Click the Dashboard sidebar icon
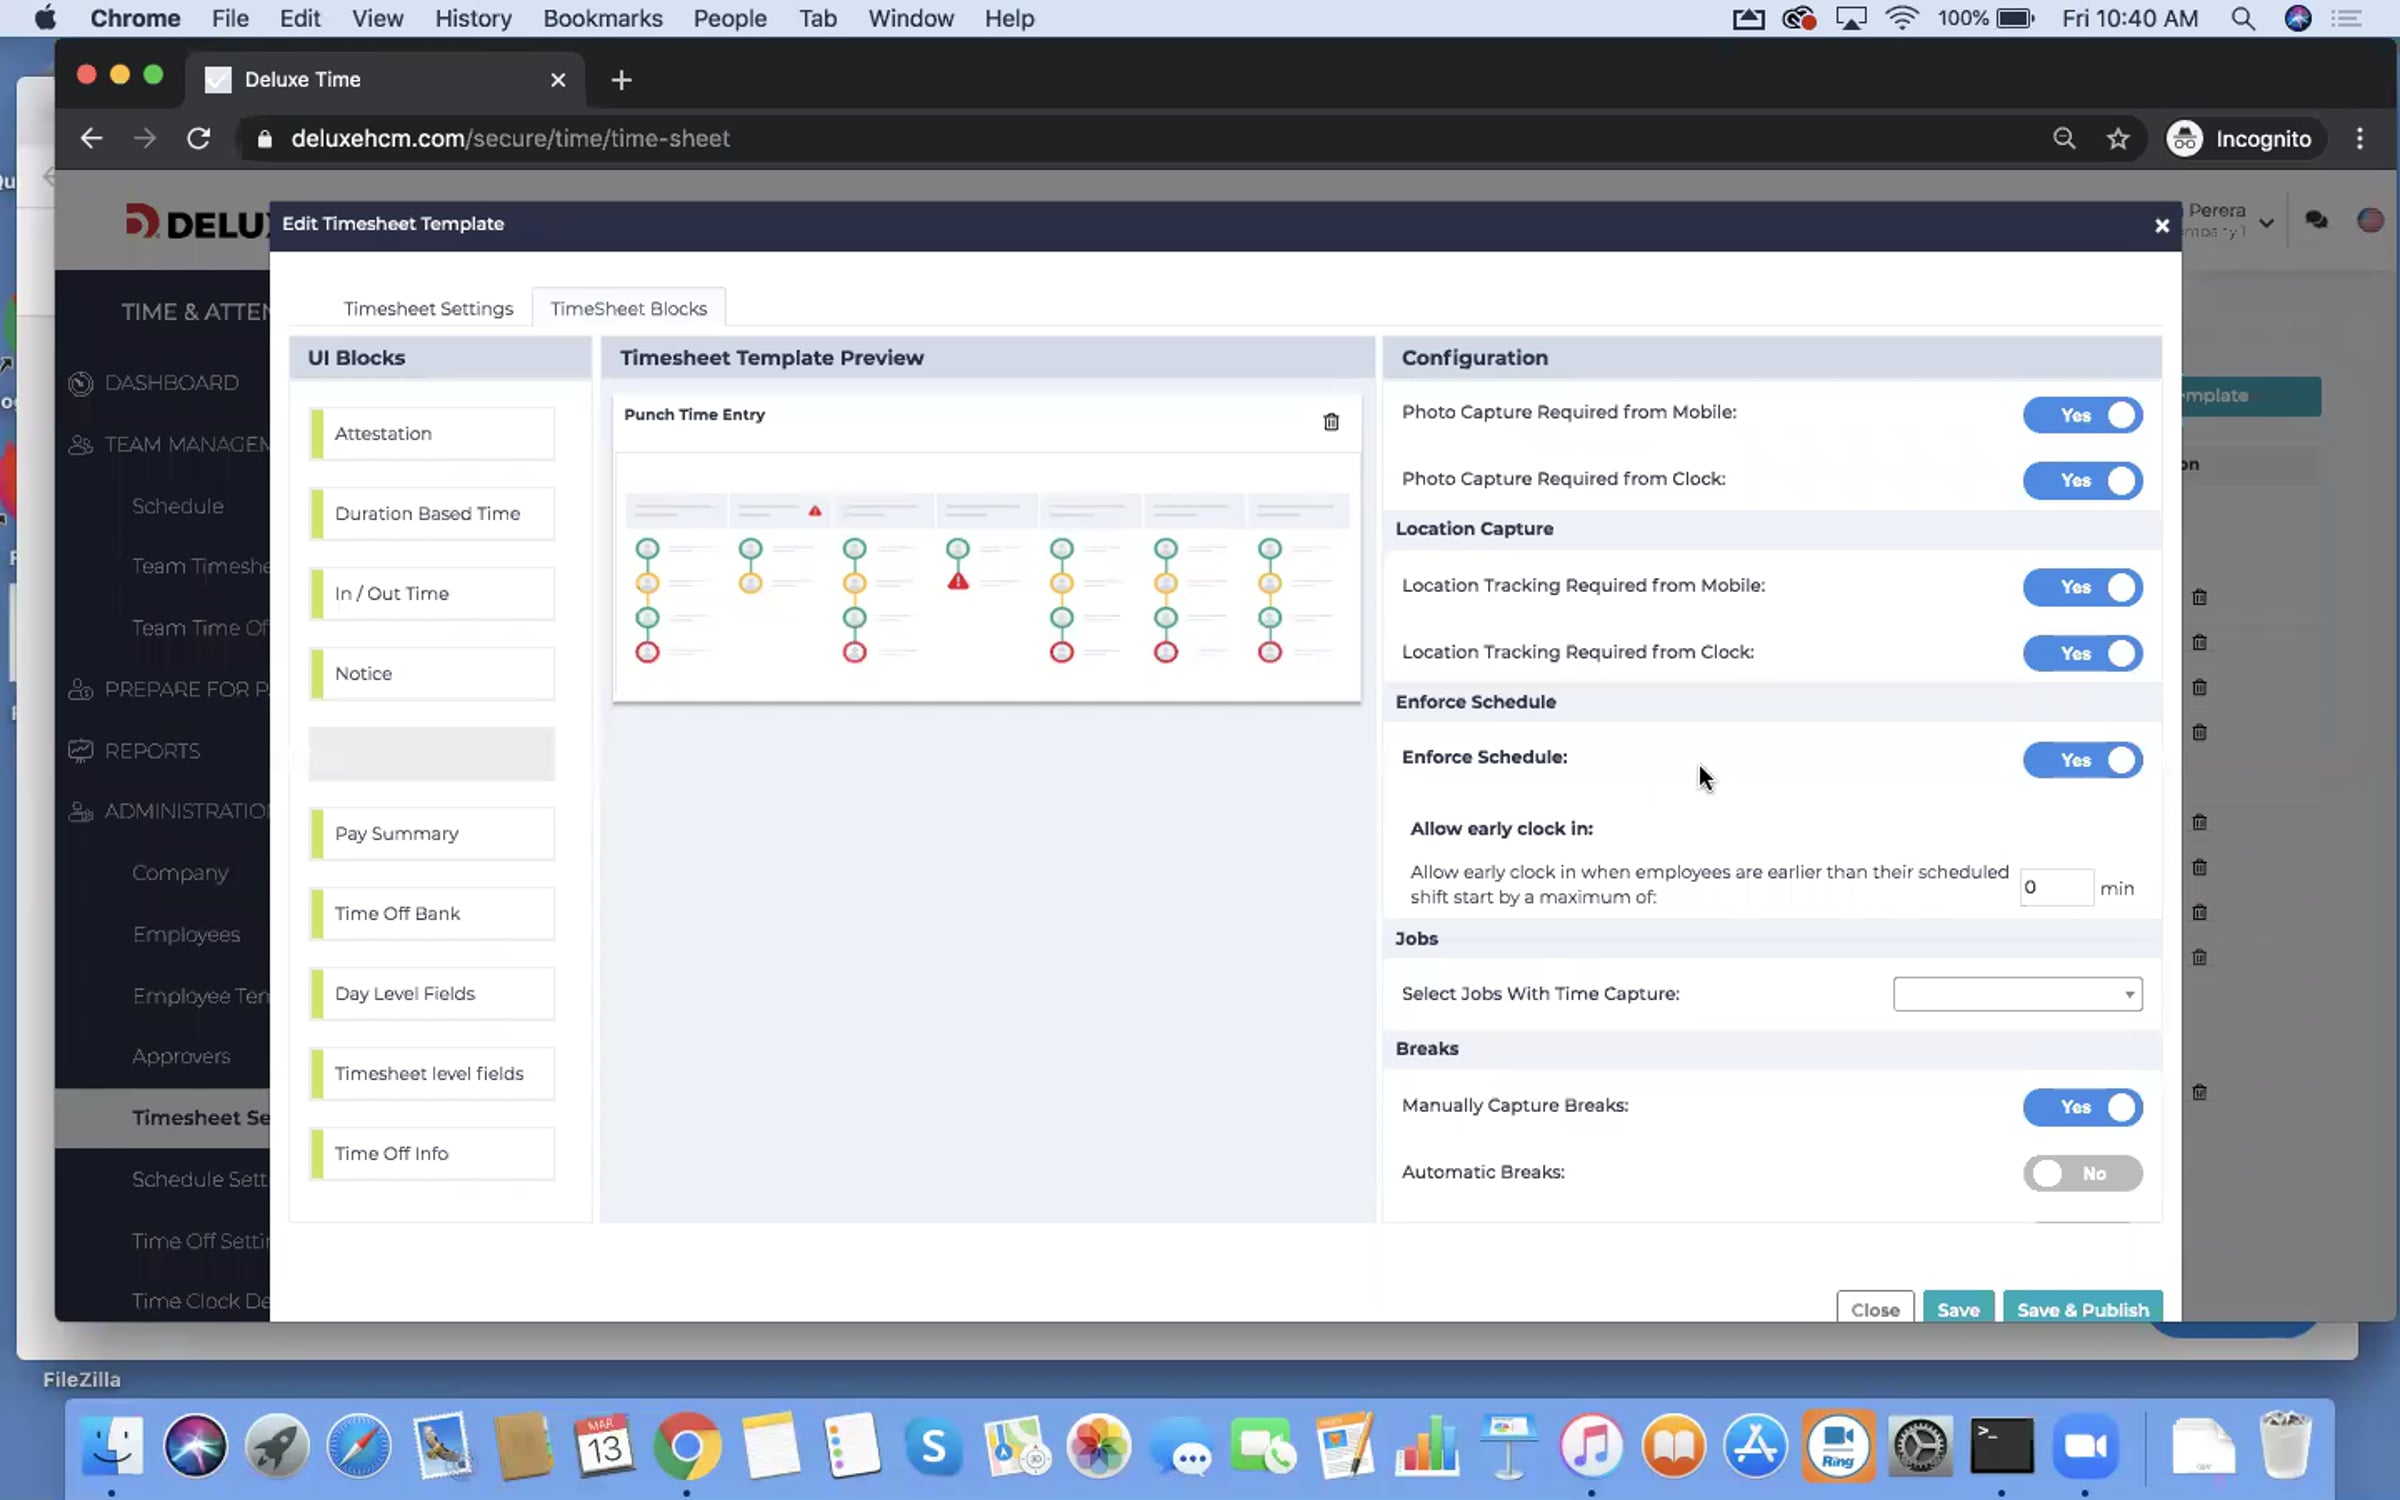 click(80, 383)
